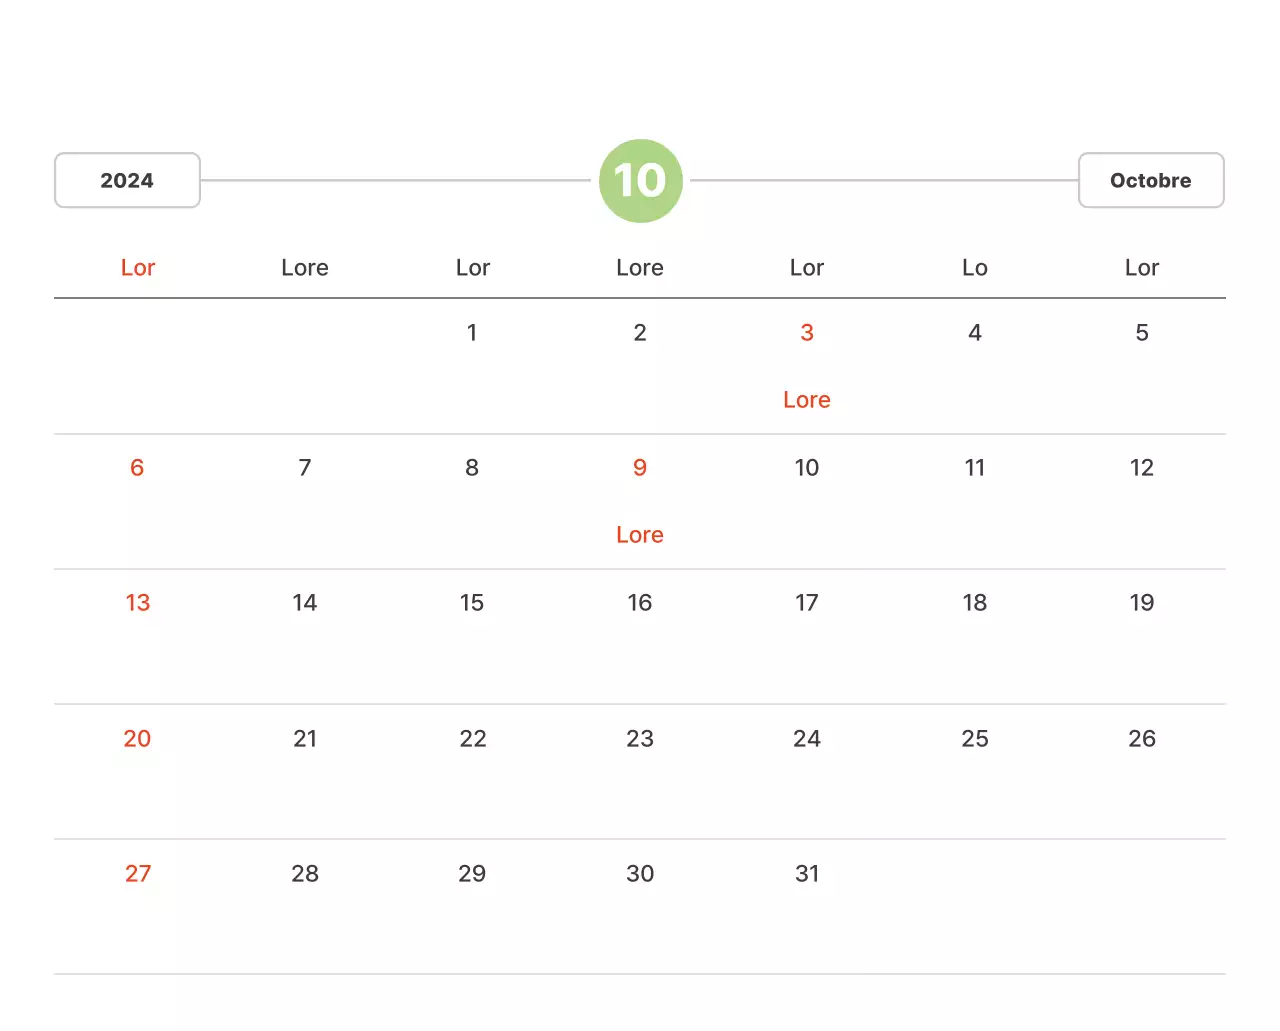Select October 3 holiday date

807,333
